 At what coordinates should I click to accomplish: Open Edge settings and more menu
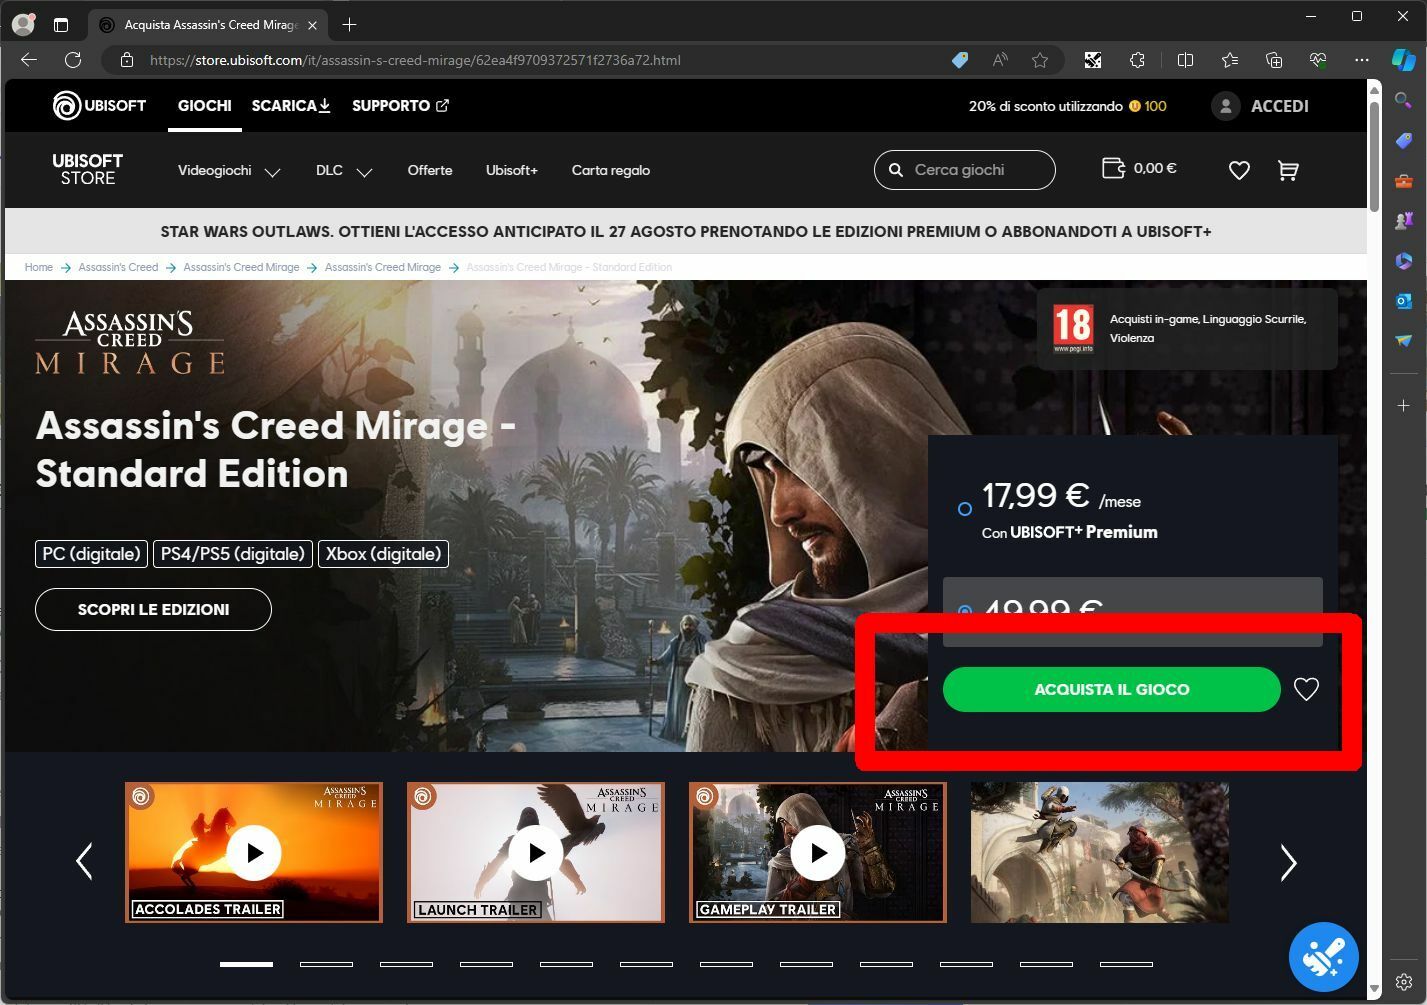1362,60
